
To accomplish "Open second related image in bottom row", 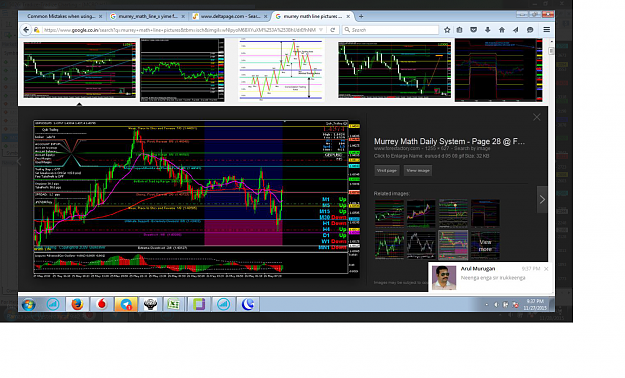I will (x=421, y=245).
